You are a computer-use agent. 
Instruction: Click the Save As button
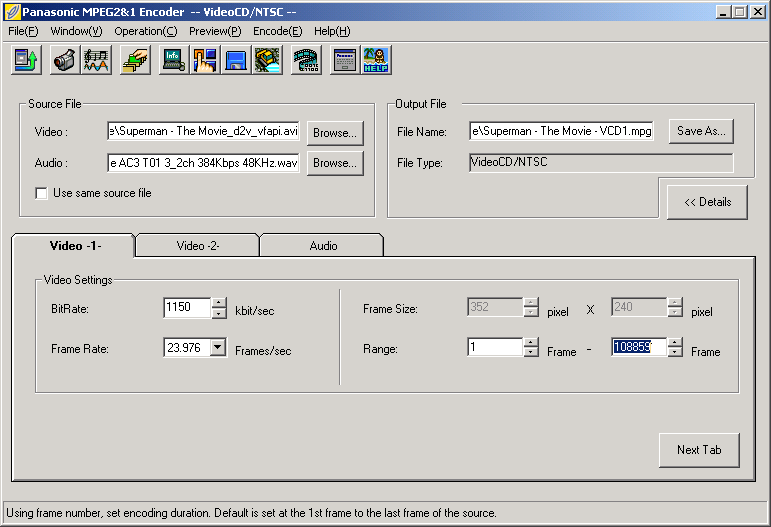pyautogui.click(x=701, y=131)
